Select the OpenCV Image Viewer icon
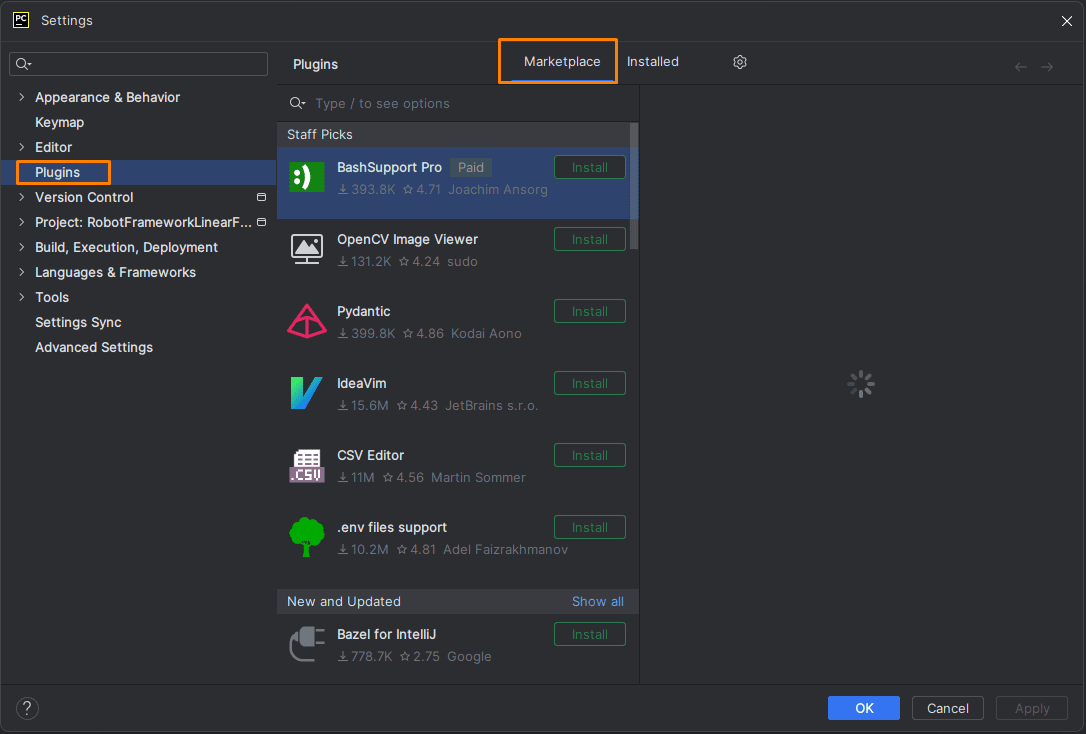 [x=307, y=249]
